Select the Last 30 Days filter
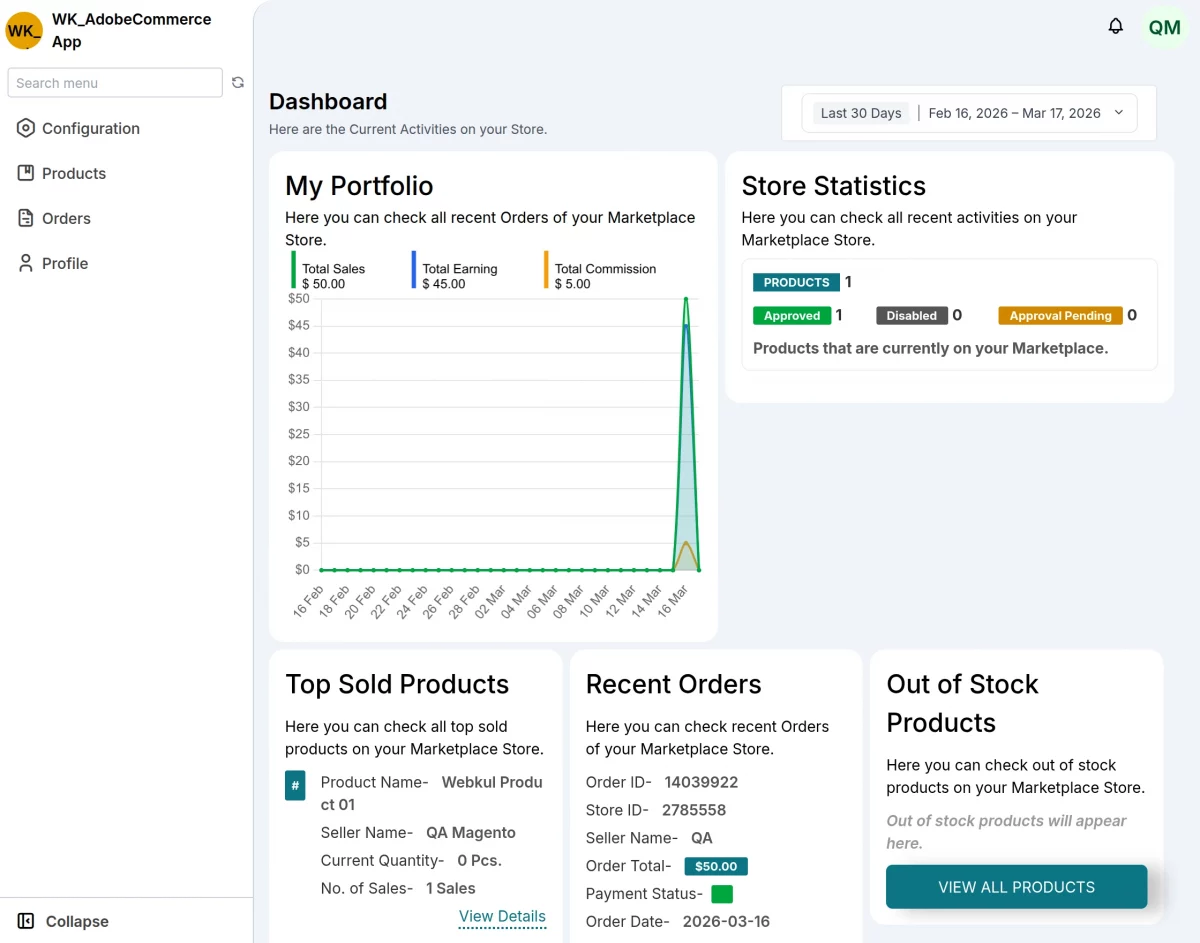This screenshot has width=1200, height=943. coord(861,113)
